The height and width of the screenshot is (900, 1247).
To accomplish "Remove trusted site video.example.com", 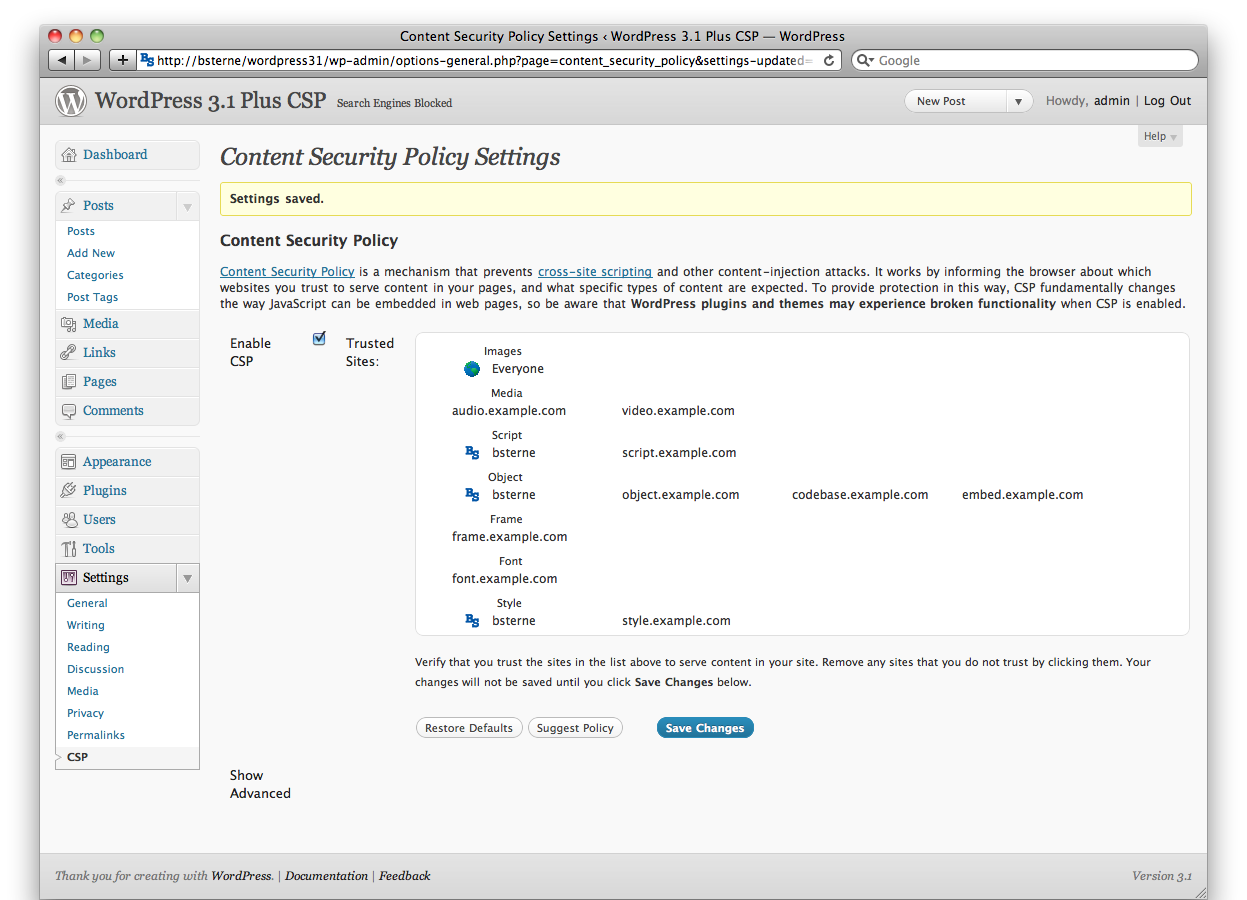I will click(x=678, y=411).
